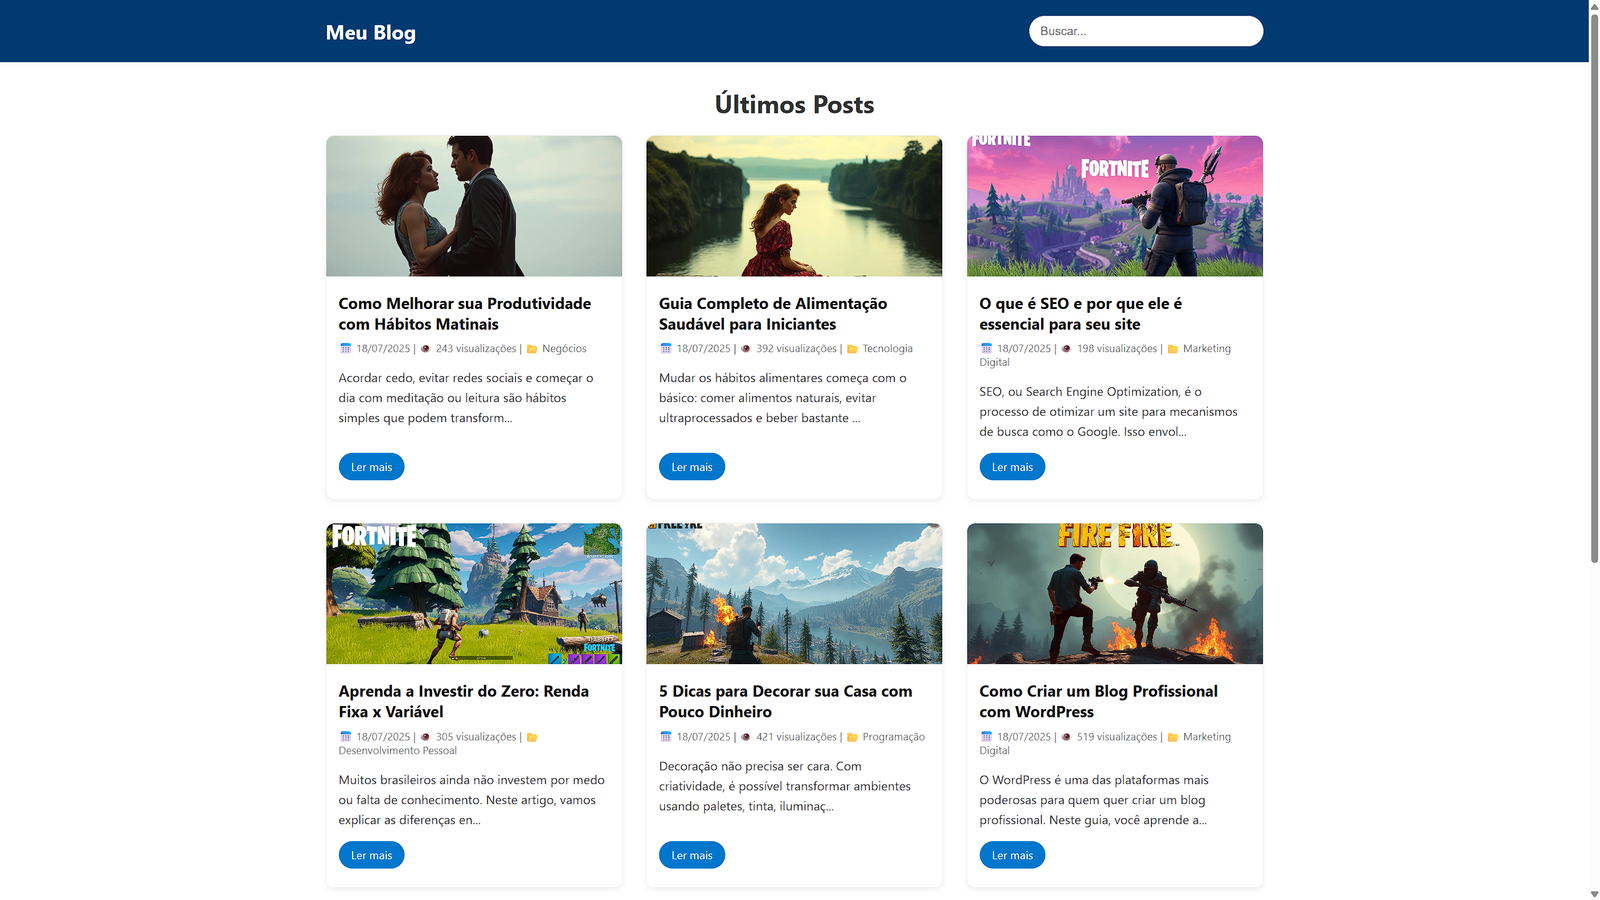Click the folder icon beside Programação category
Viewport: 1600px width, 900px height.
click(x=851, y=736)
